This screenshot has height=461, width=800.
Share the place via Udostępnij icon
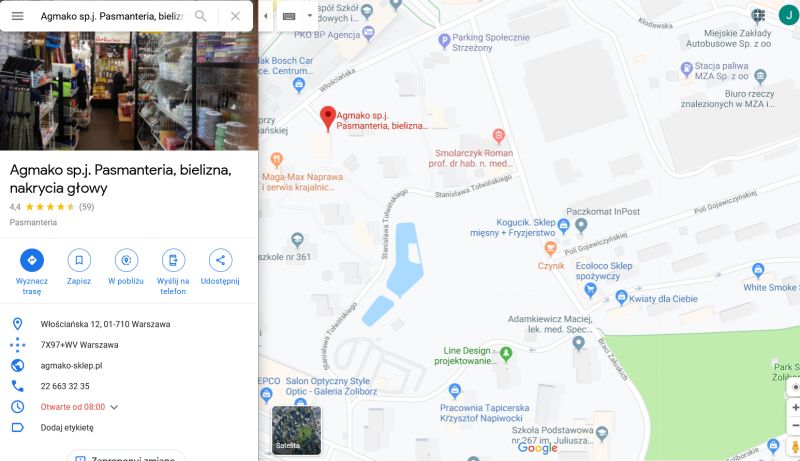point(220,260)
